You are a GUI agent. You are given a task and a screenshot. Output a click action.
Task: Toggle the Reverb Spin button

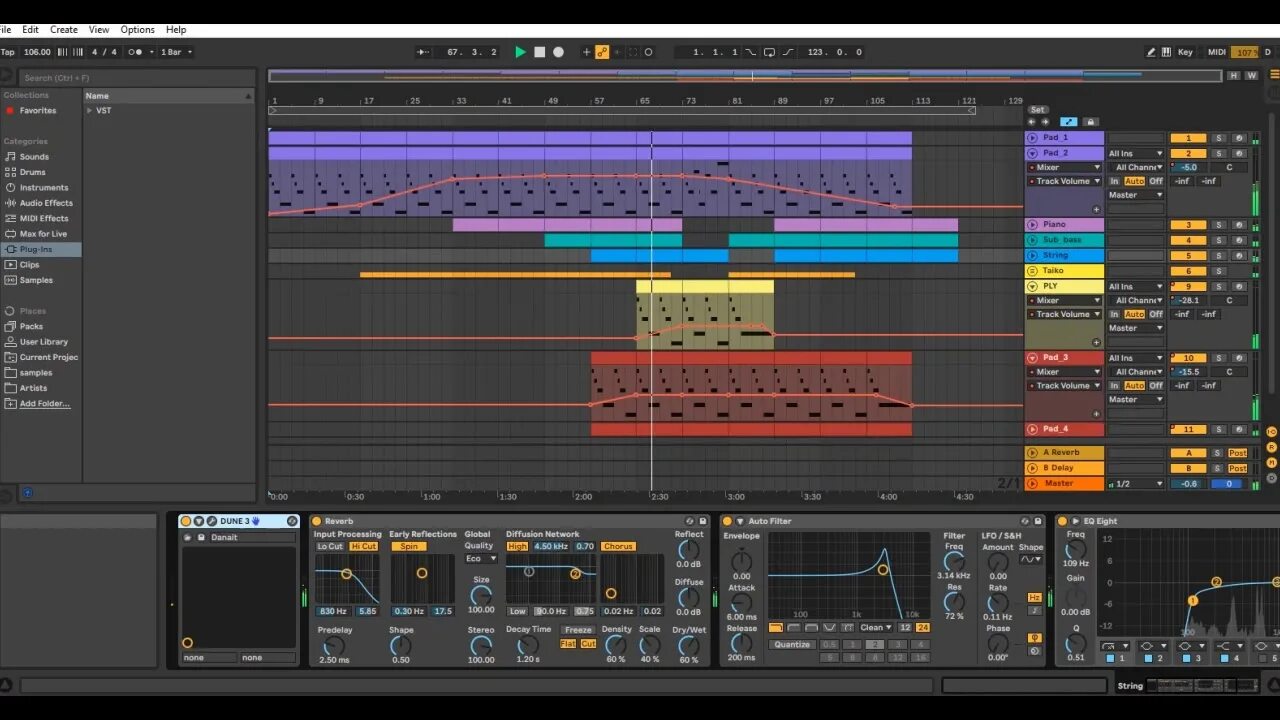click(x=409, y=547)
